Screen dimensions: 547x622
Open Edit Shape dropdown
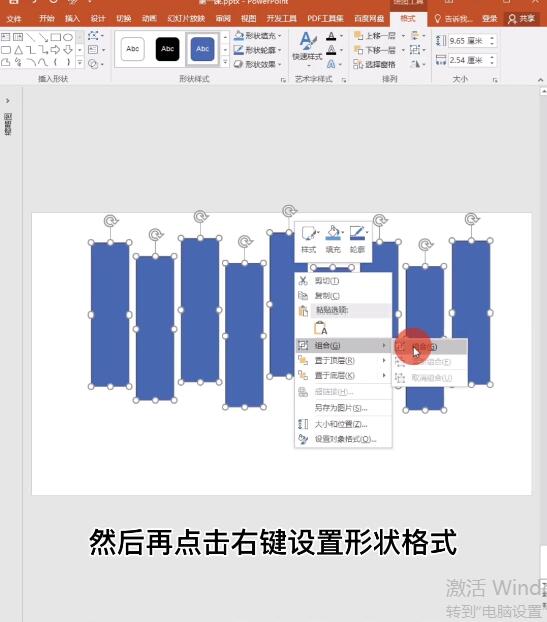[96, 36]
